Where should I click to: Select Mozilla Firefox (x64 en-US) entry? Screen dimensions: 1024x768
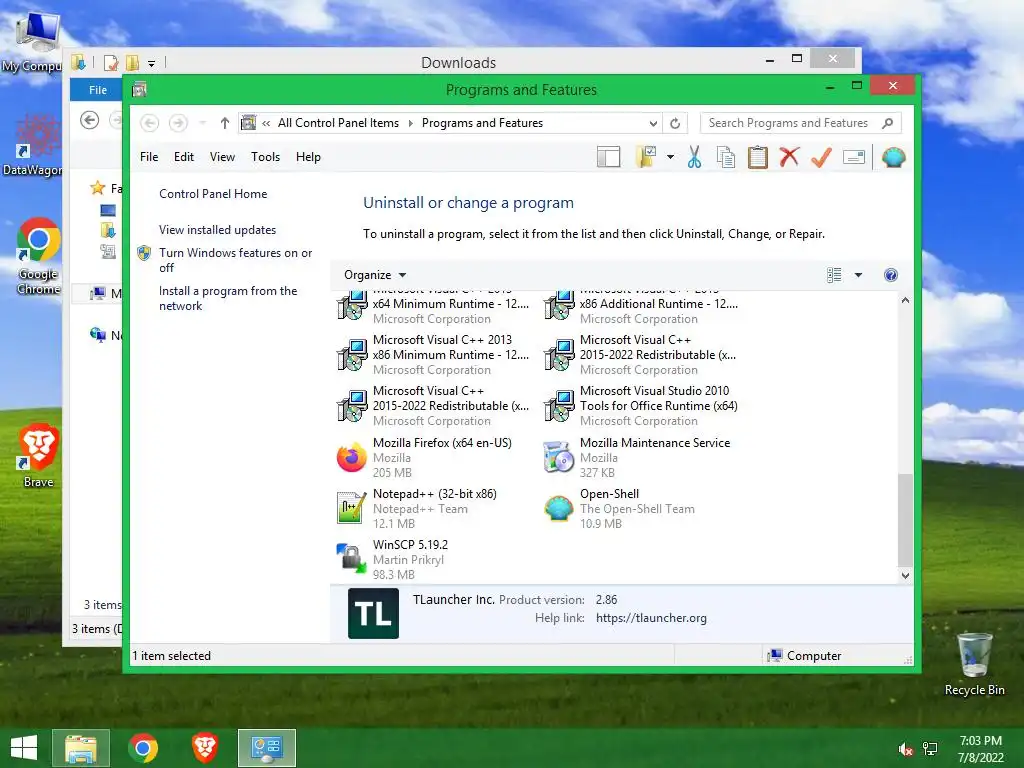click(x=432, y=457)
